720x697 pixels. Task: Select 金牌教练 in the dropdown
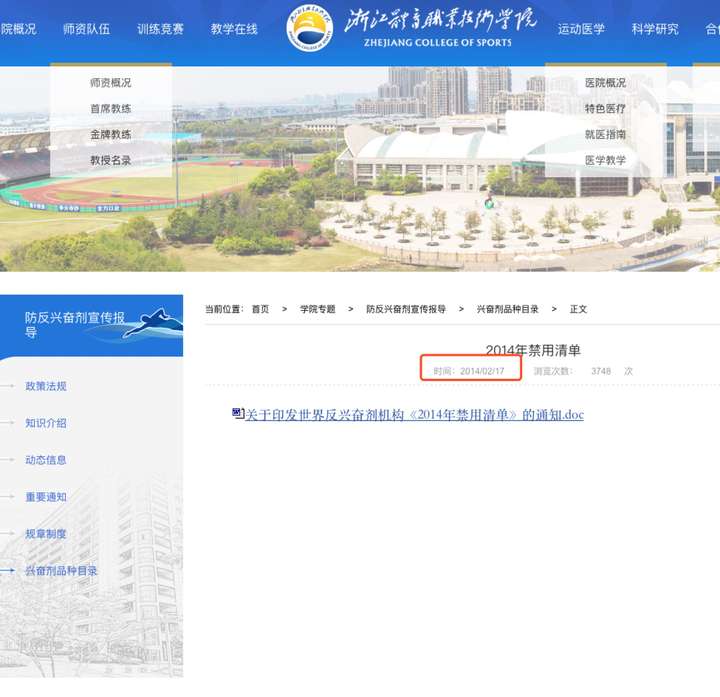(111, 134)
